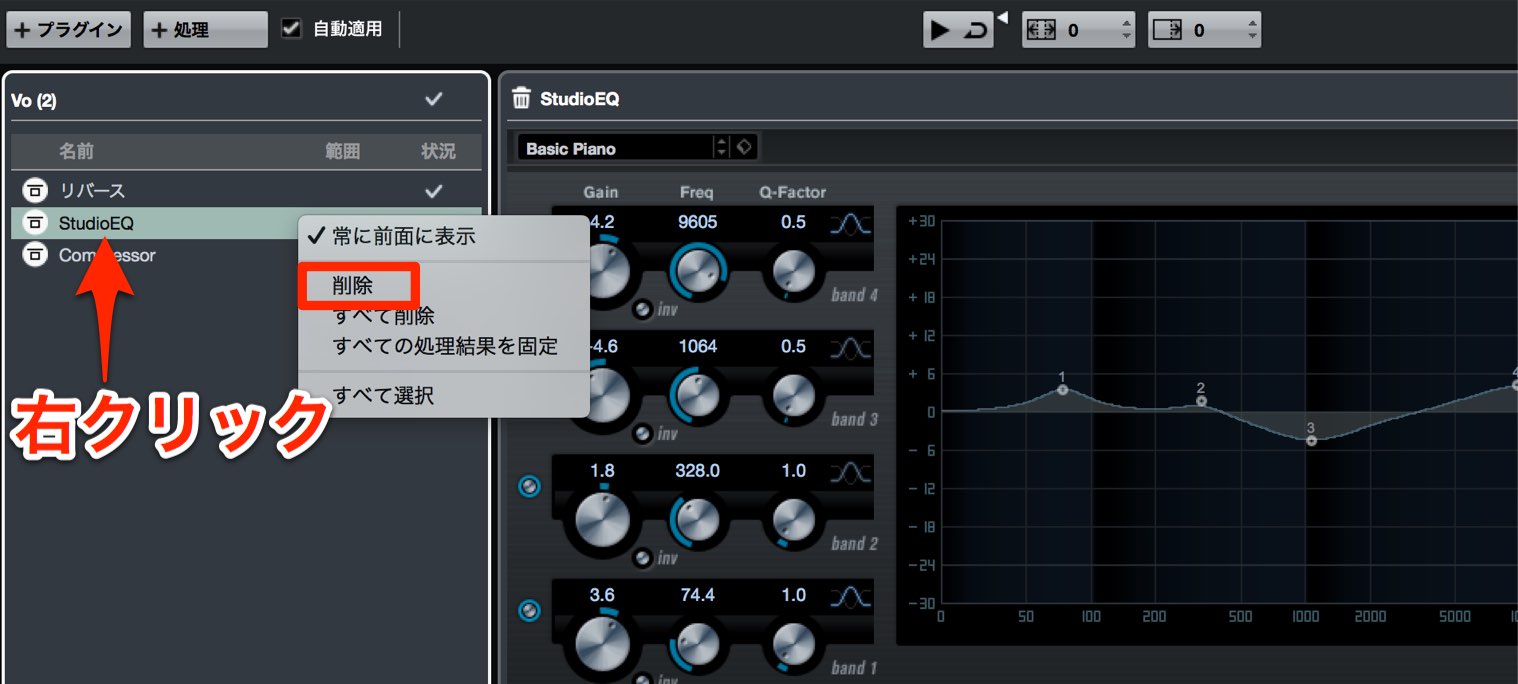This screenshot has height=684, width=1518.
Task: Click the band 3 Q-Factor knob
Action: coord(794,394)
